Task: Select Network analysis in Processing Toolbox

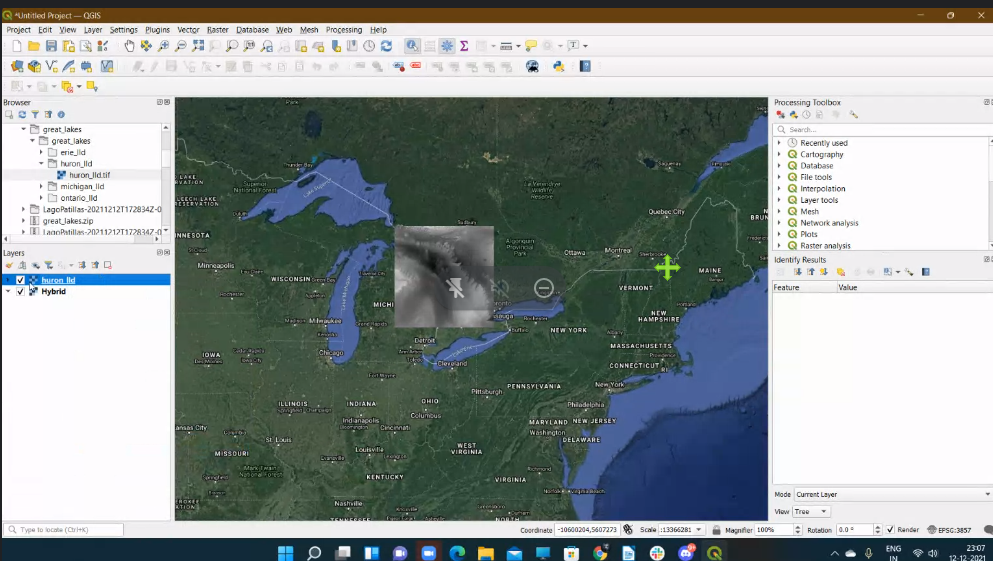Action: [x=829, y=222]
